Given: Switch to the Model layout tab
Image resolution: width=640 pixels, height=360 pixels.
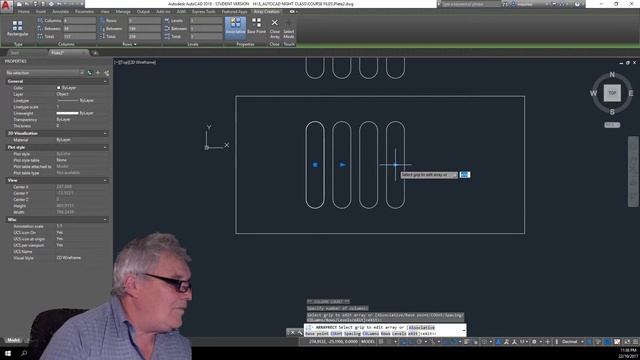Looking at the screenshot, I should [13, 340].
